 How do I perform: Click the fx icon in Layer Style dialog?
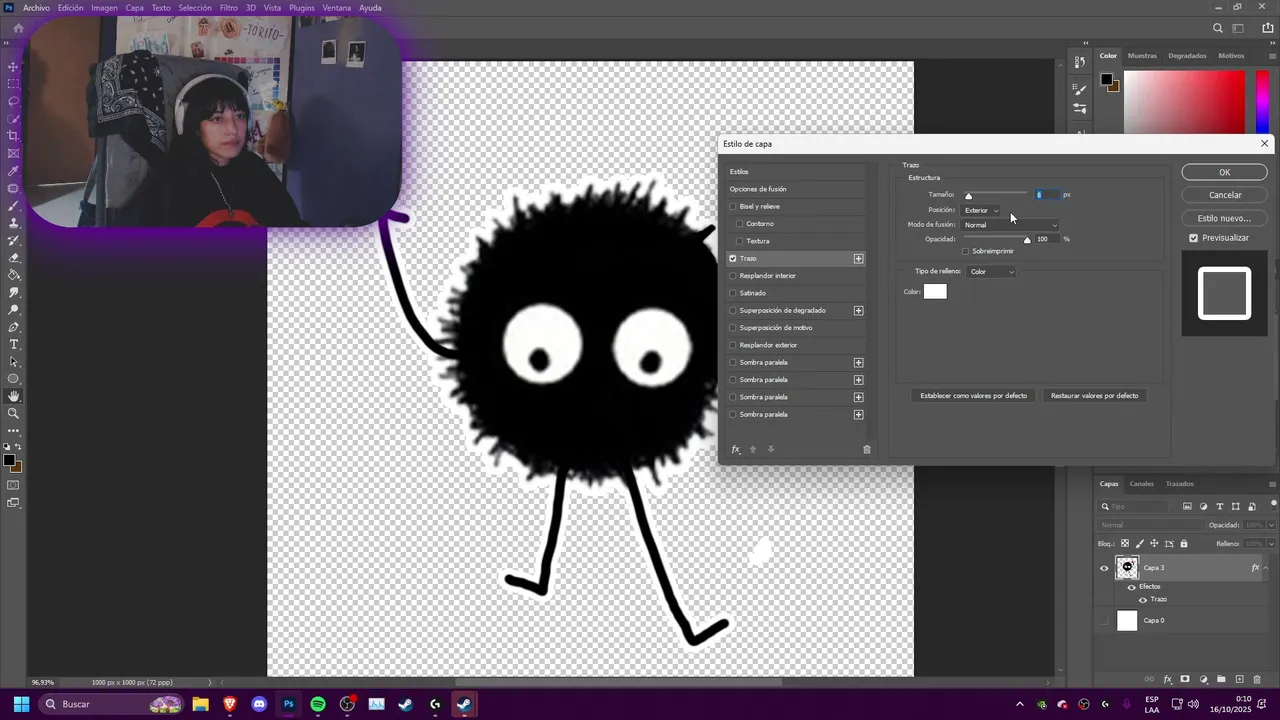click(736, 450)
